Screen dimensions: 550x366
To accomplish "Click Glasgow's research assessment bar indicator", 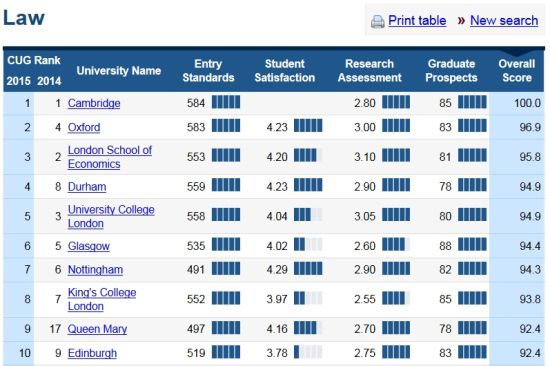I will 396,244.
